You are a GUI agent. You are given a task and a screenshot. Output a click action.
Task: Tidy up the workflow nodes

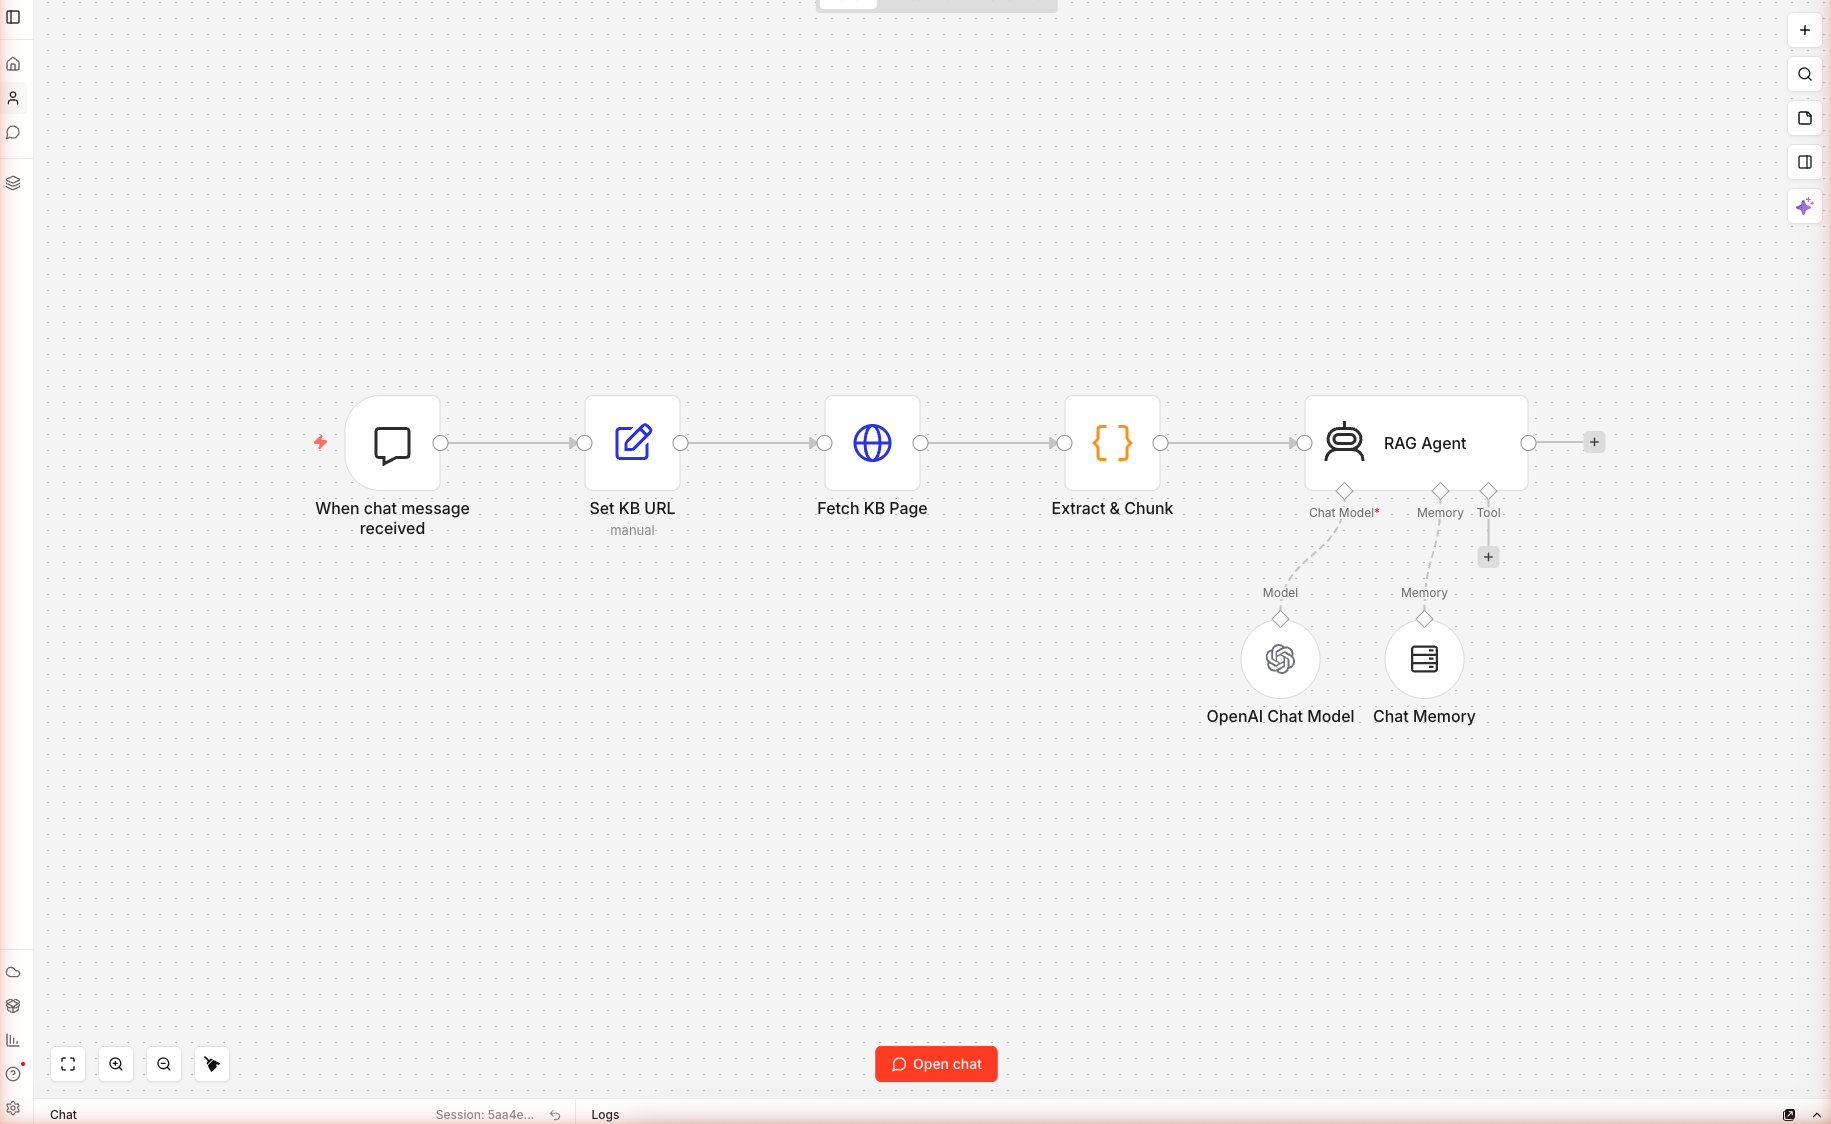coord(212,1064)
